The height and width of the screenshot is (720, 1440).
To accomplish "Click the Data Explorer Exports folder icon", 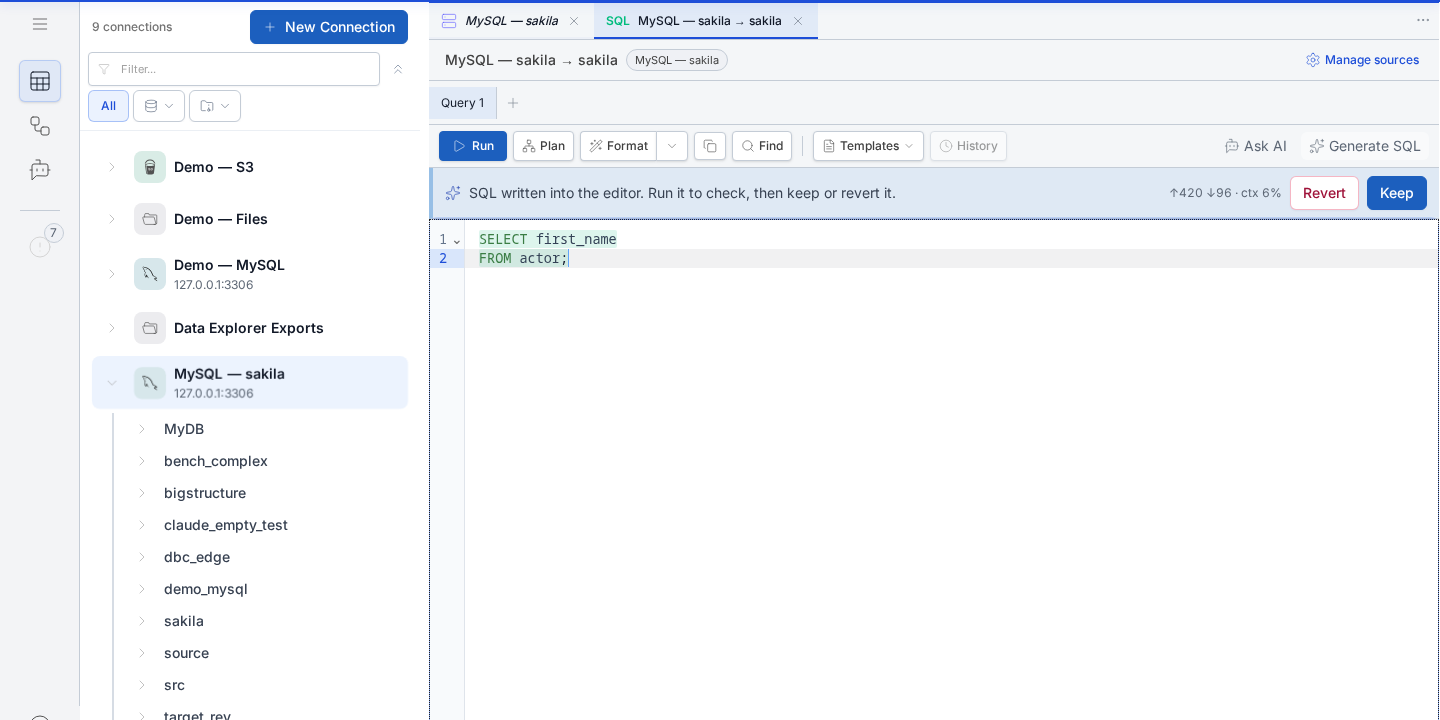I will pos(150,328).
